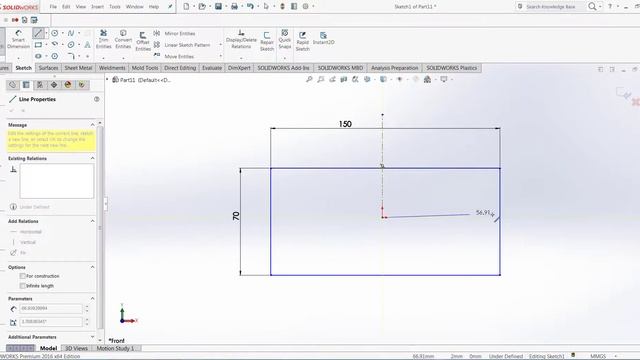Click the Repair Sketch tool
640x360 pixels.
[x=267, y=41]
